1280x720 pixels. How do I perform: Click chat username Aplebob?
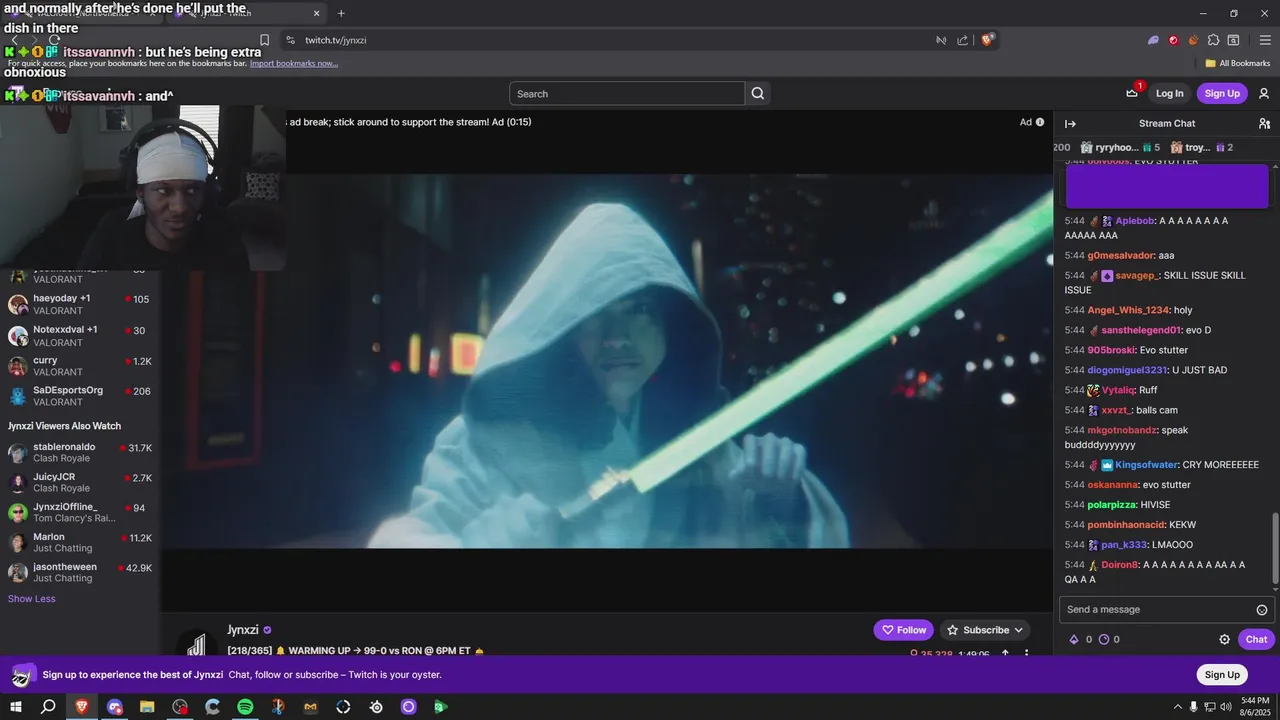[x=1134, y=221]
